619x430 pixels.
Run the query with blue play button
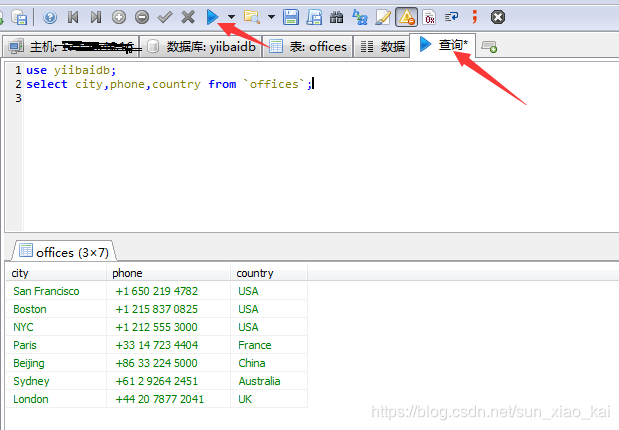tap(212, 17)
